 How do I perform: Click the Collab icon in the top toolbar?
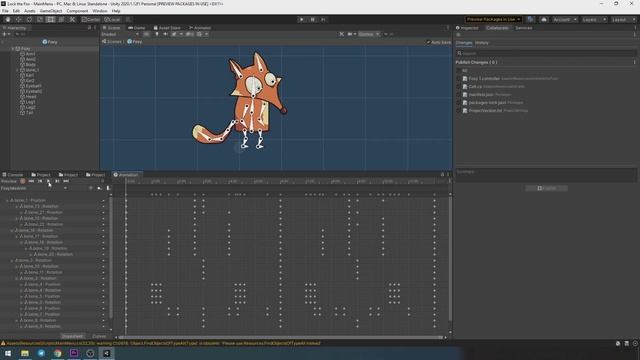[x=530, y=19]
